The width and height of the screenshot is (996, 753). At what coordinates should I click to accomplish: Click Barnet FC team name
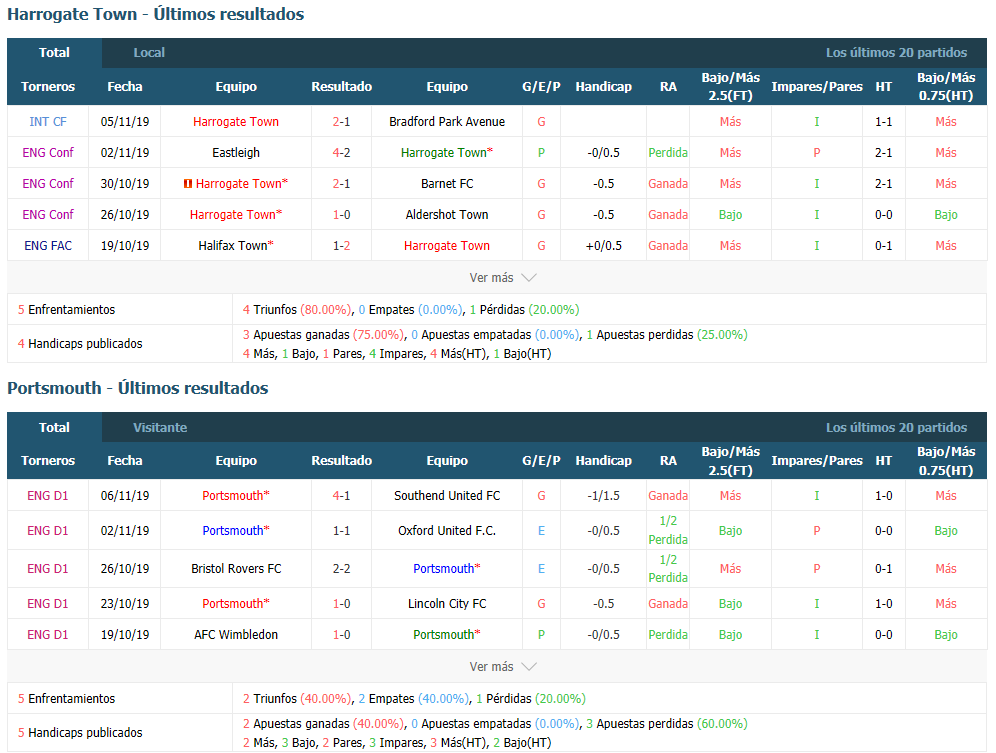447,184
